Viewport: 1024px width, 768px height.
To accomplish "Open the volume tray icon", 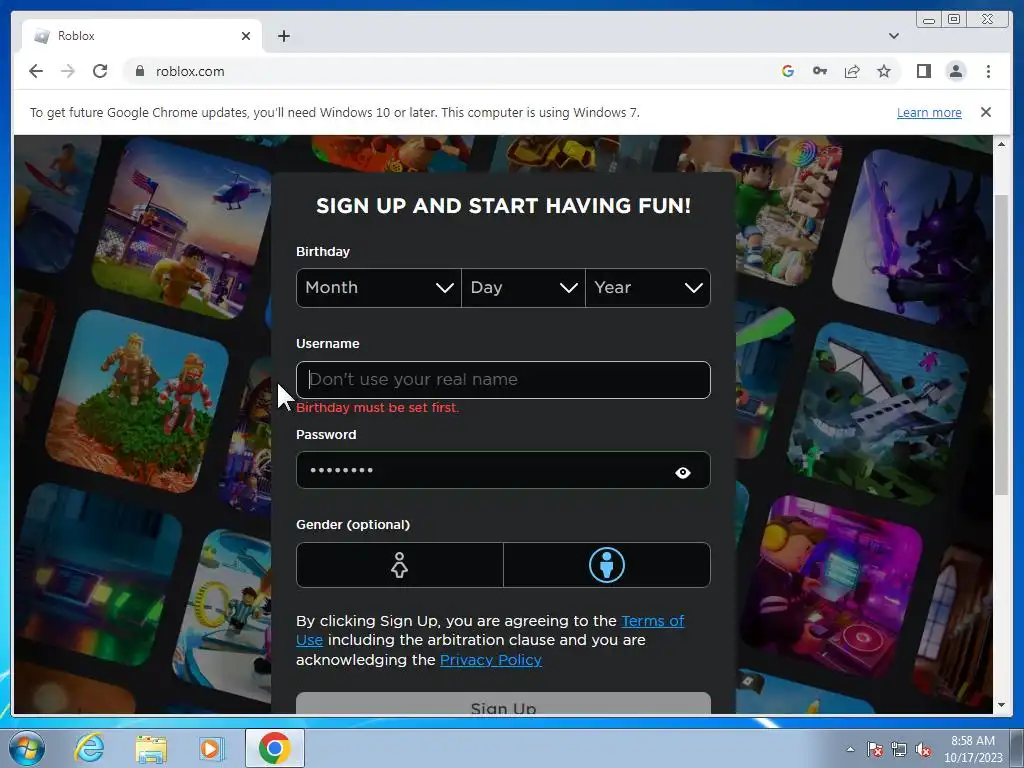I will point(923,749).
